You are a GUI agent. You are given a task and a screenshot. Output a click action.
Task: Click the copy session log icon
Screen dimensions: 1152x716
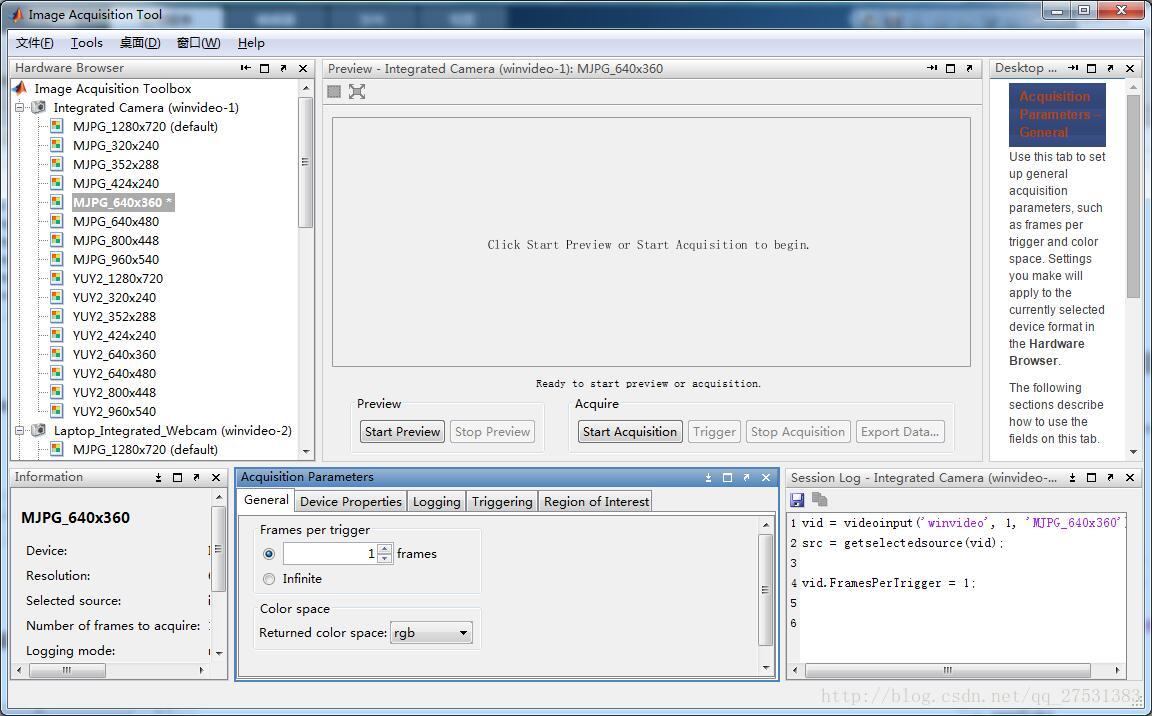point(819,500)
